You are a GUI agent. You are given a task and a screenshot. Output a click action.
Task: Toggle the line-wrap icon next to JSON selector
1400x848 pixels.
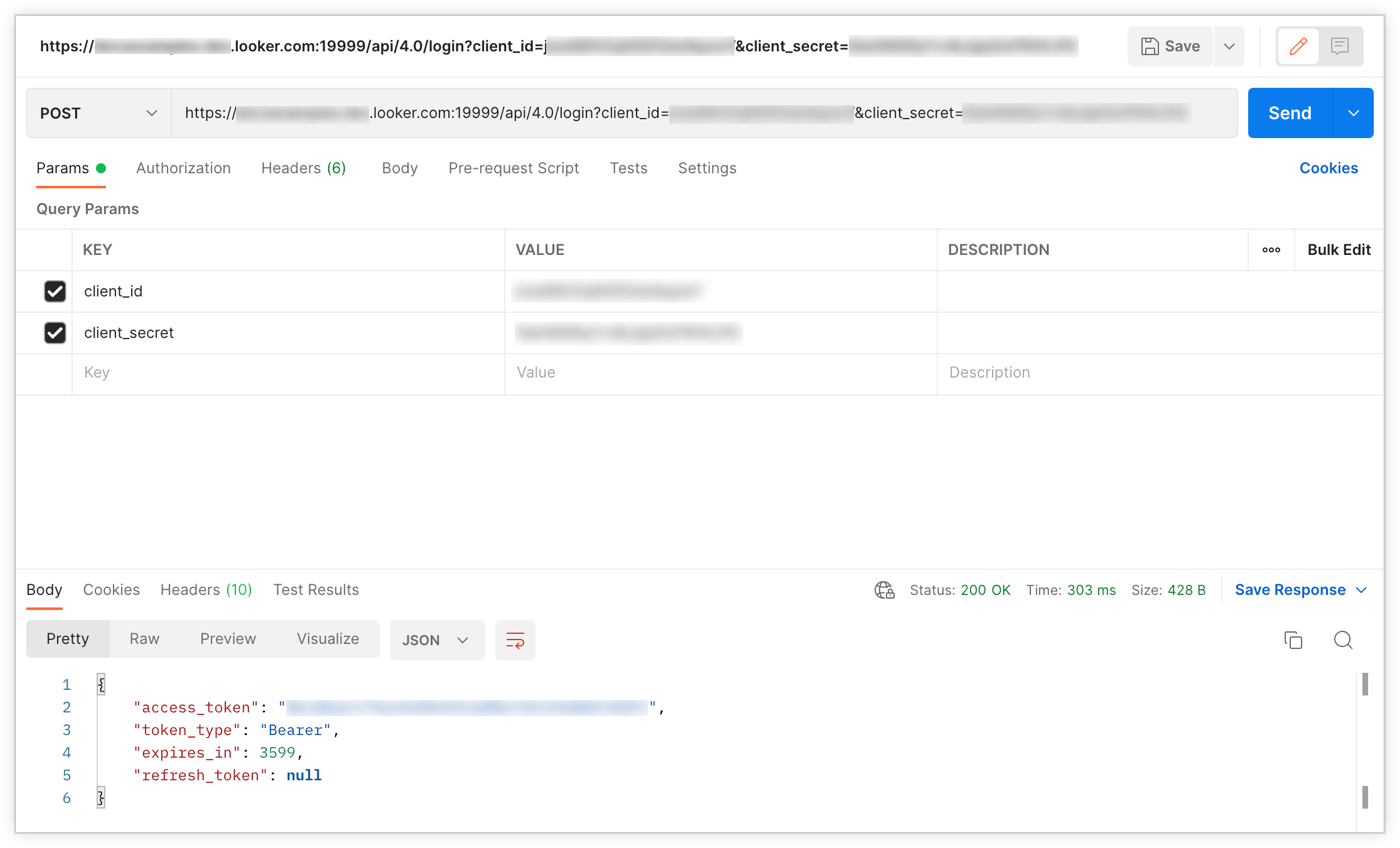coord(515,640)
